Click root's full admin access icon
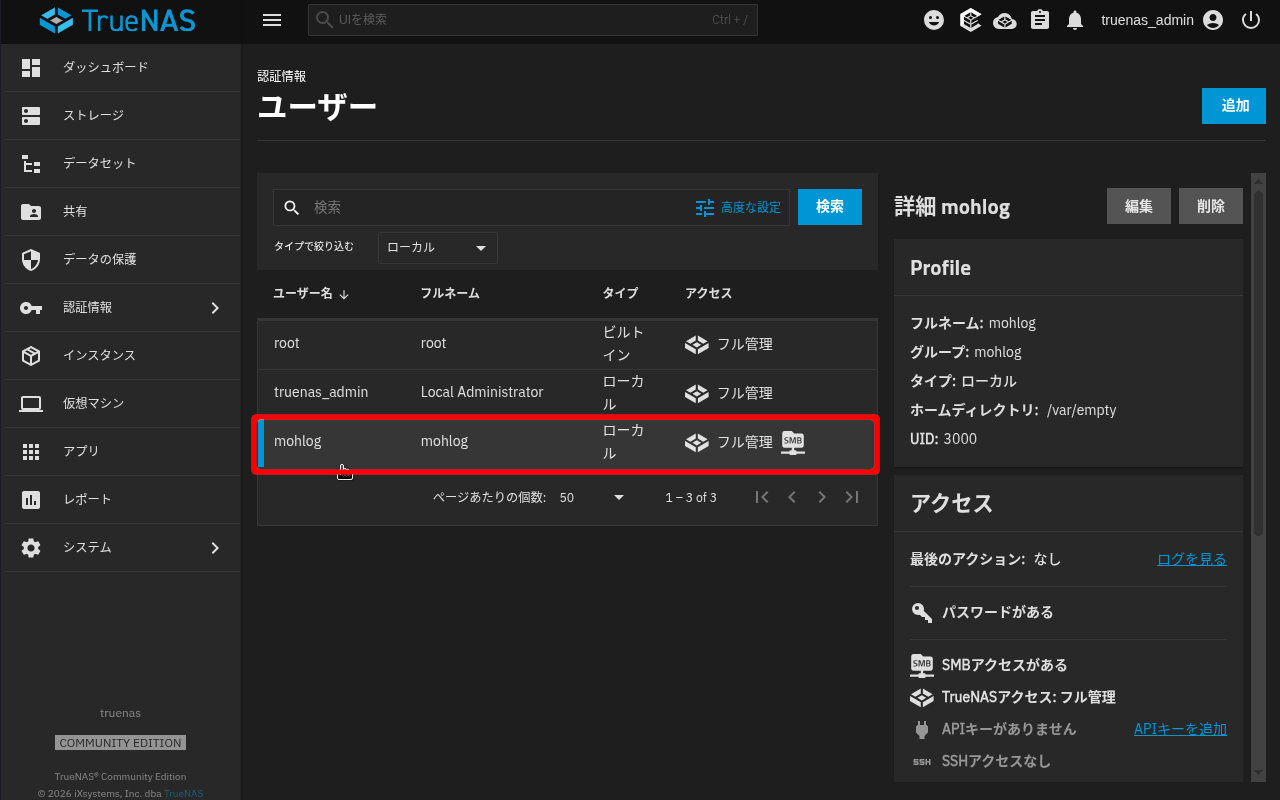The width and height of the screenshot is (1280, 800). click(697, 344)
